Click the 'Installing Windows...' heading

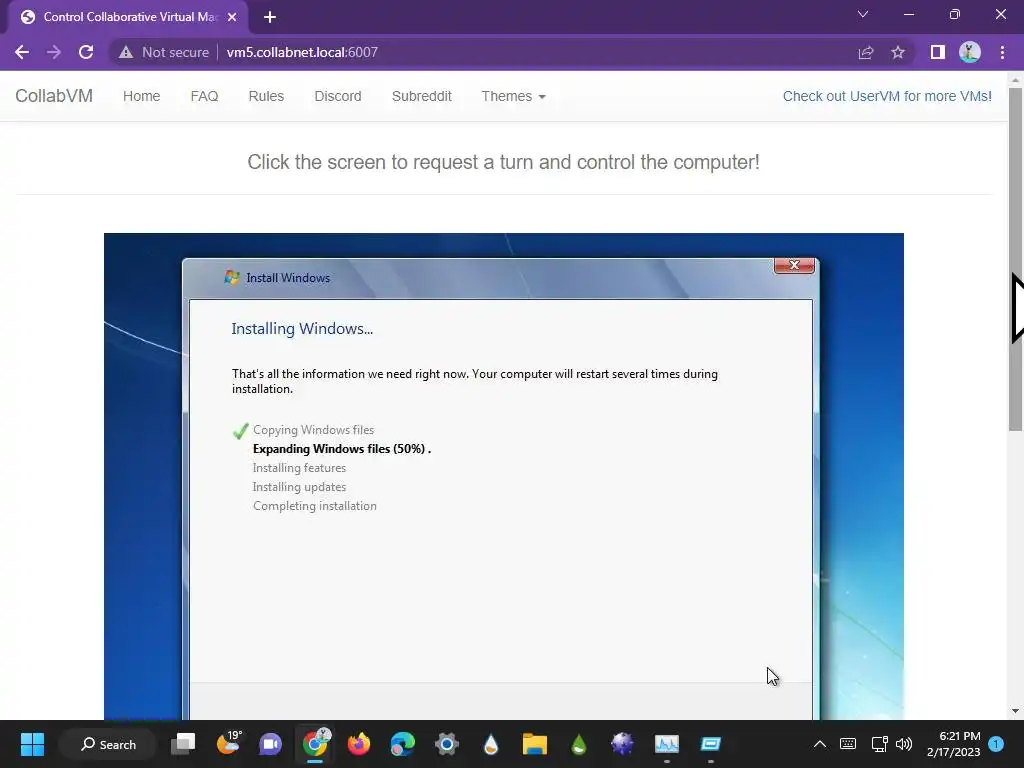(x=302, y=328)
